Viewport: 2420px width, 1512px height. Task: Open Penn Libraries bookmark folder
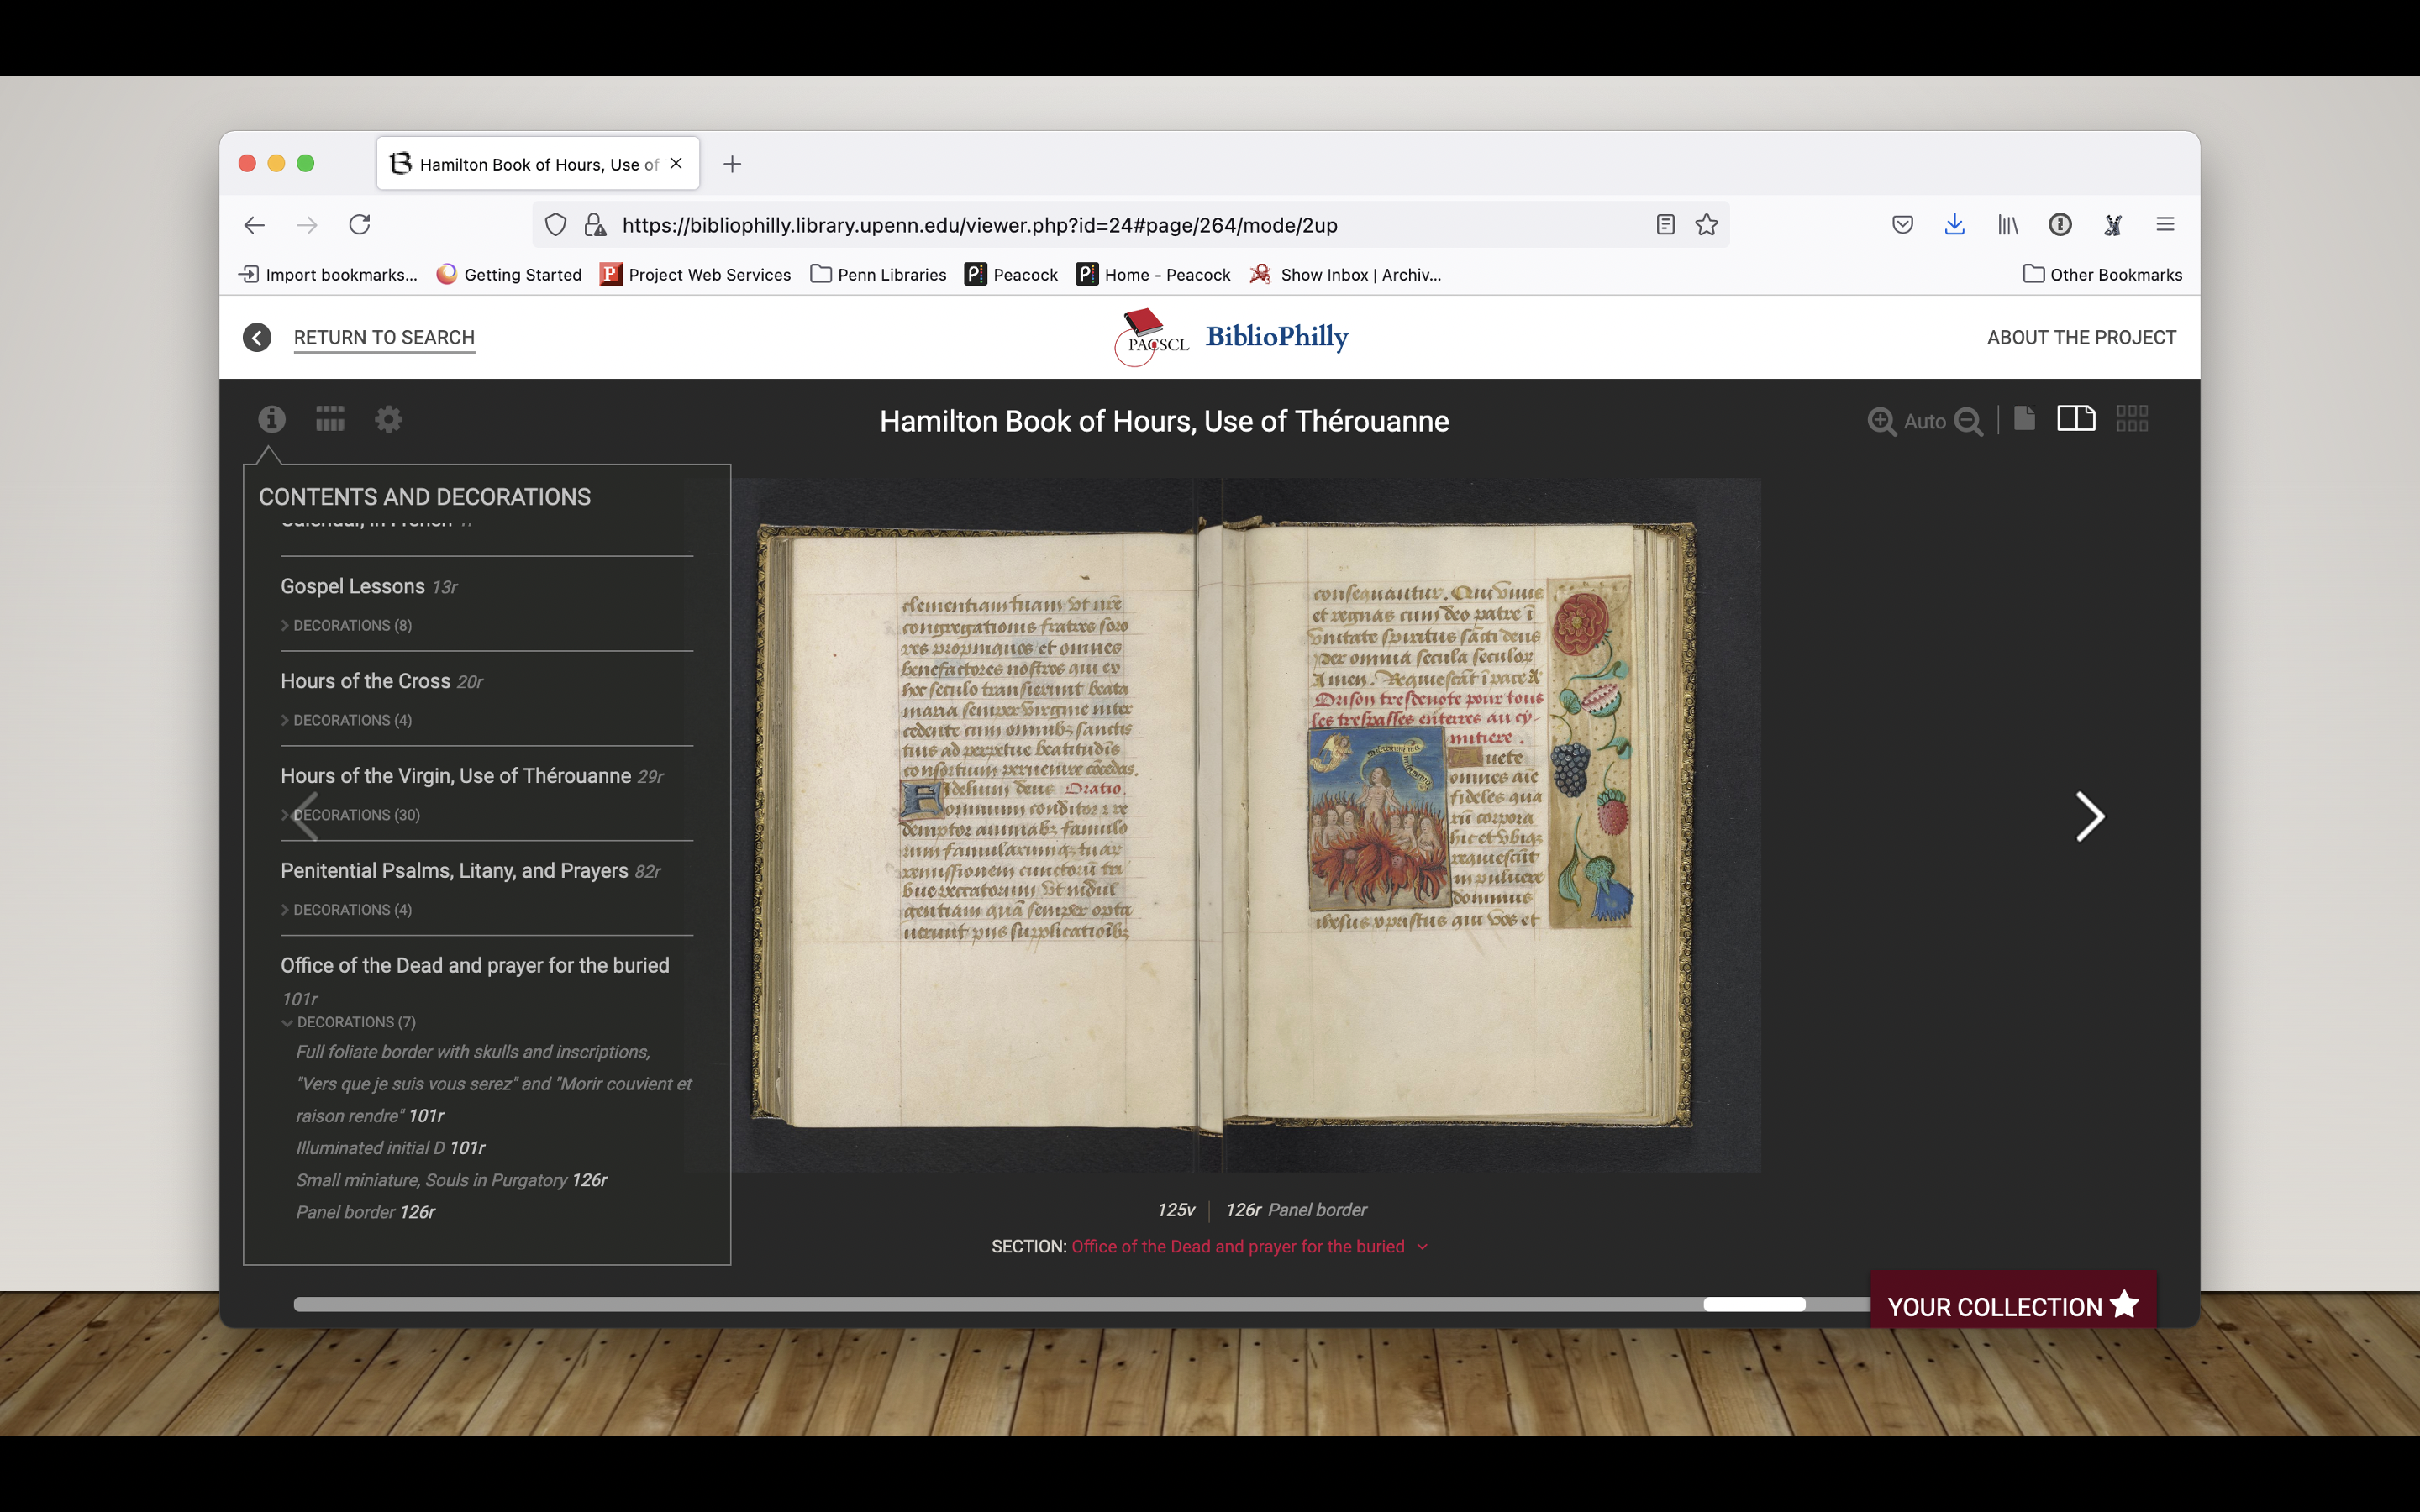878,274
